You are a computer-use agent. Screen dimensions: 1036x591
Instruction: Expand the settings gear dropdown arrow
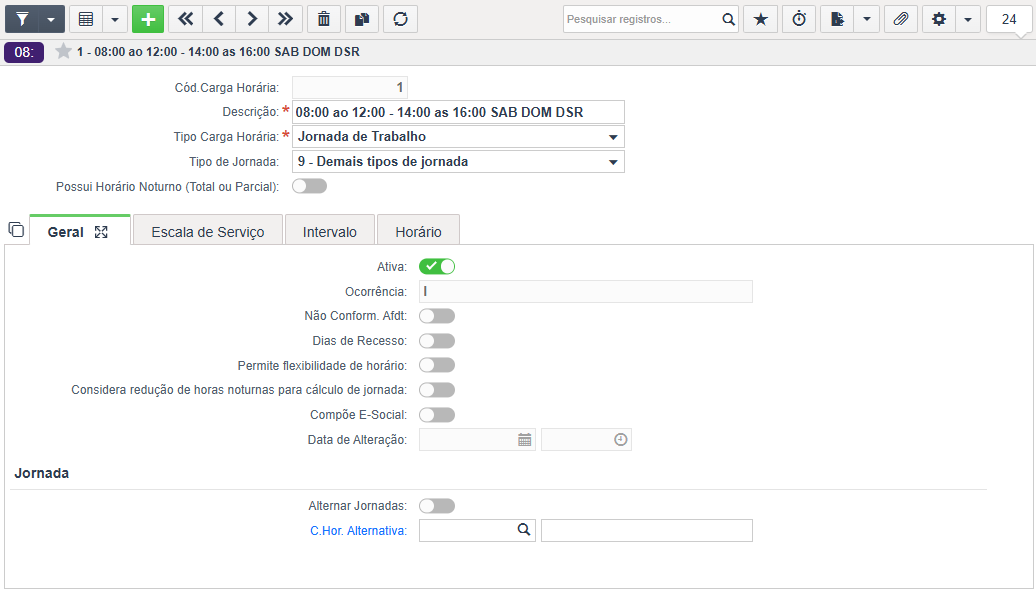pyautogui.click(x=968, y=19)
